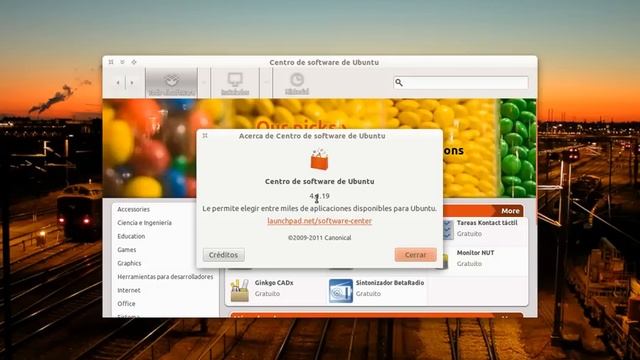640x360 pixels.
Task: Open the Ginkgo CADx toolbox icon
Action: (240, 291)
